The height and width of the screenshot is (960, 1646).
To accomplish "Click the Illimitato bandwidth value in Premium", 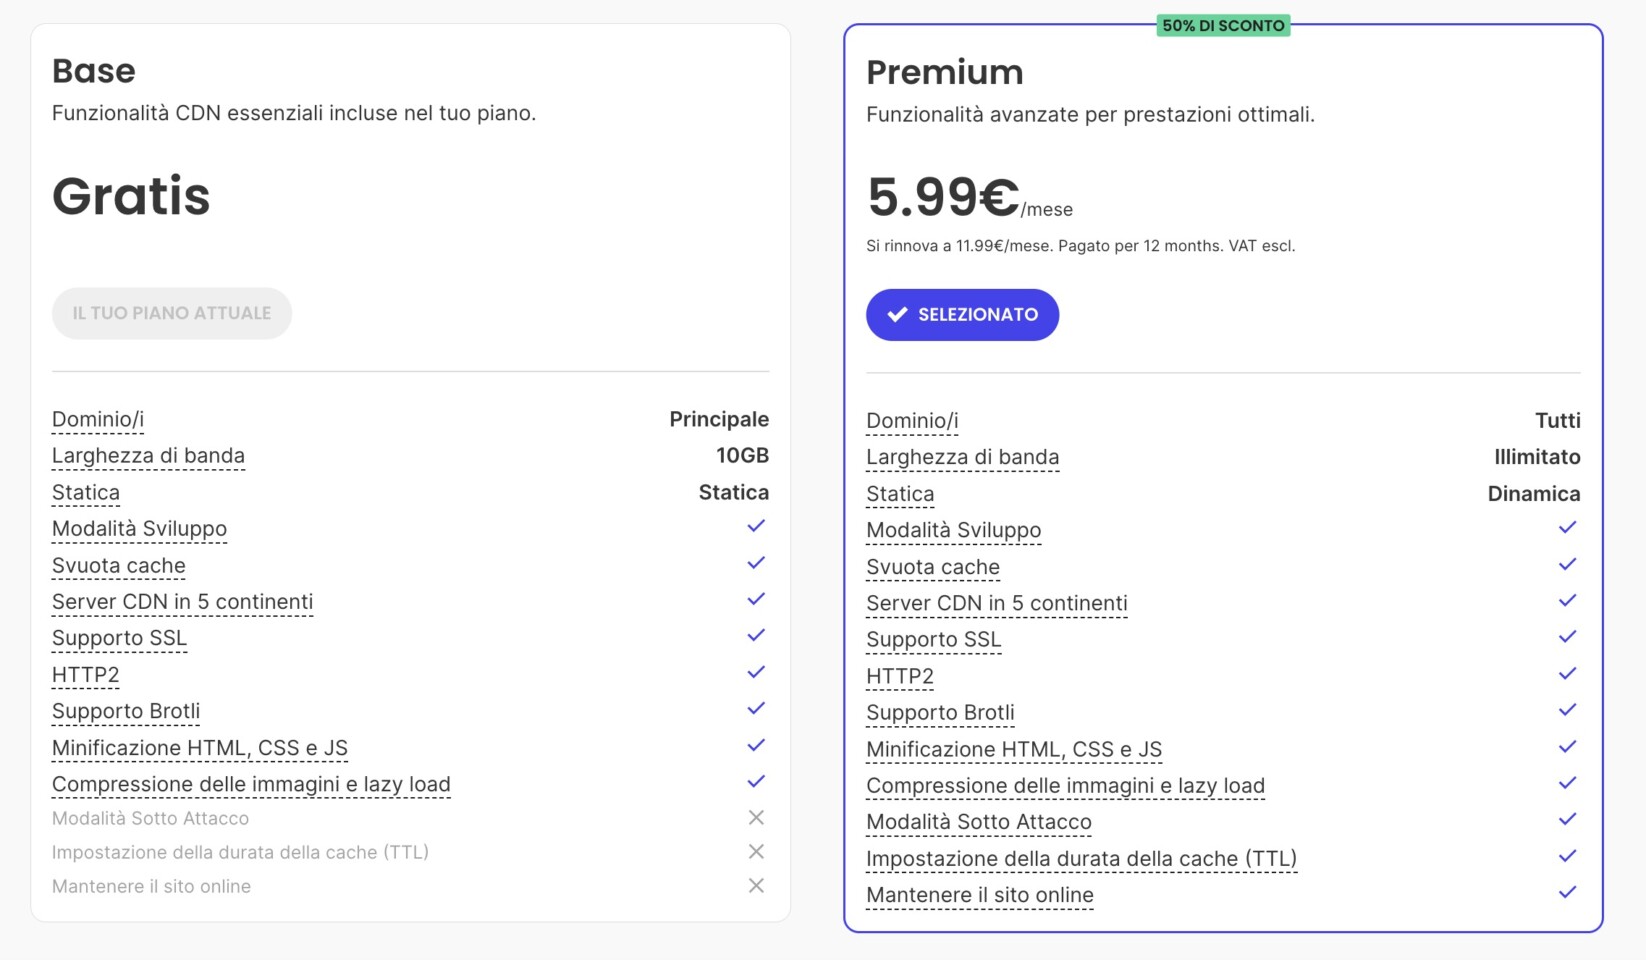I will [x=1537, y=457].
